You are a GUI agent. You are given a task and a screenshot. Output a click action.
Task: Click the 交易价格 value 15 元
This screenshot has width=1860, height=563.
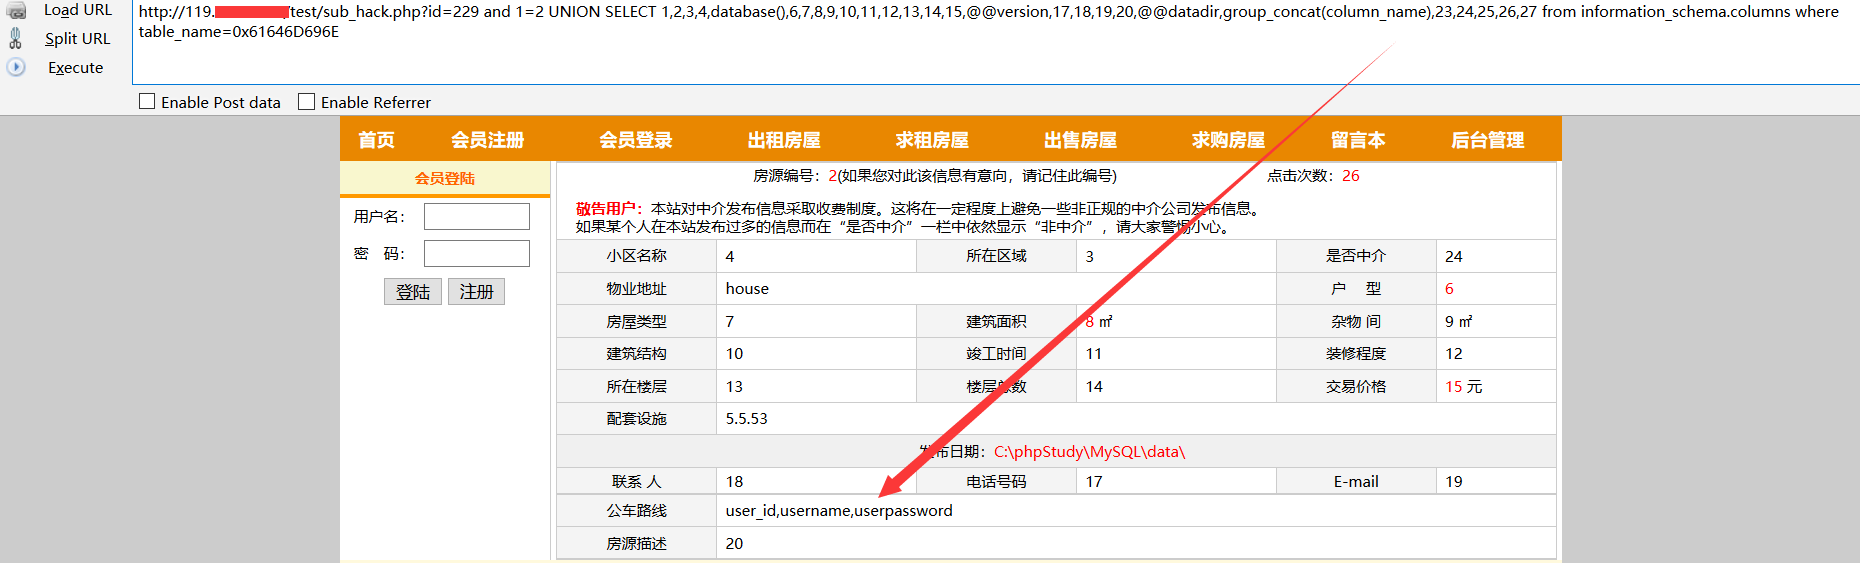(1464, 386)
